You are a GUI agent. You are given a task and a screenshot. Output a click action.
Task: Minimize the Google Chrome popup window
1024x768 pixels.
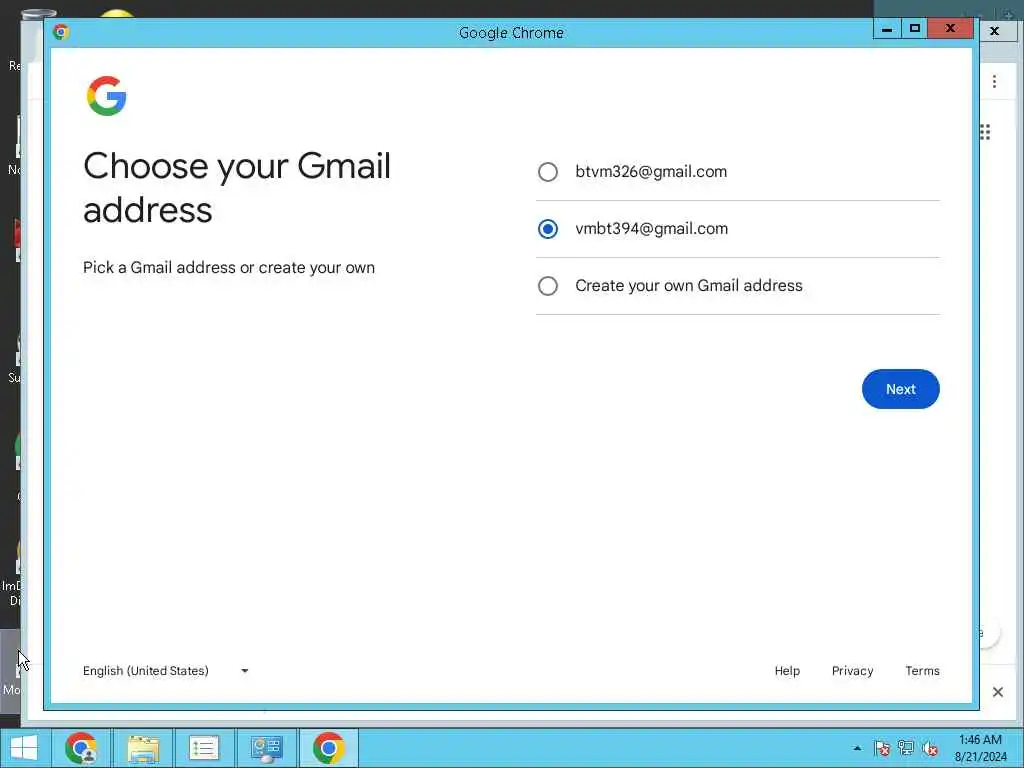click(x=887, y=29)
